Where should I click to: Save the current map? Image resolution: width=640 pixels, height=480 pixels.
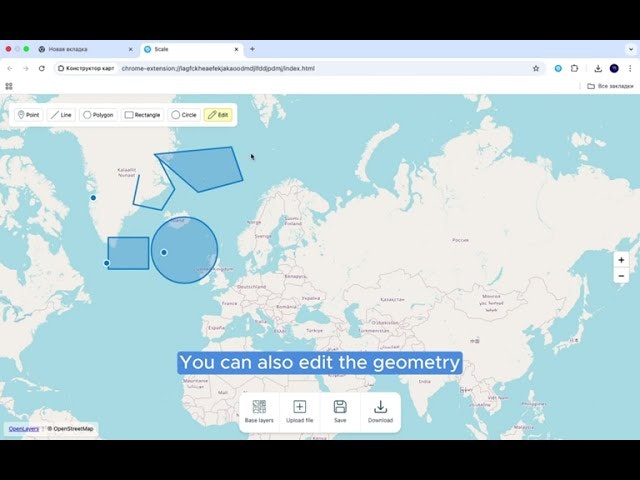pyautogui.click(x=340, y=411)
